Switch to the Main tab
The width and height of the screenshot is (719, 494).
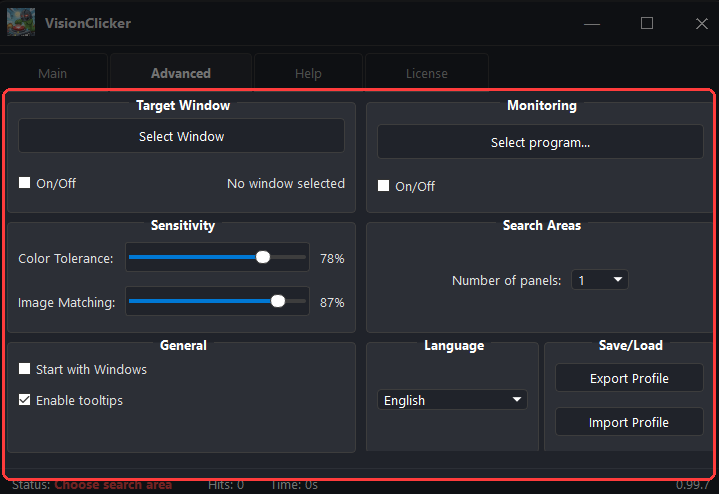coord(53,73)
